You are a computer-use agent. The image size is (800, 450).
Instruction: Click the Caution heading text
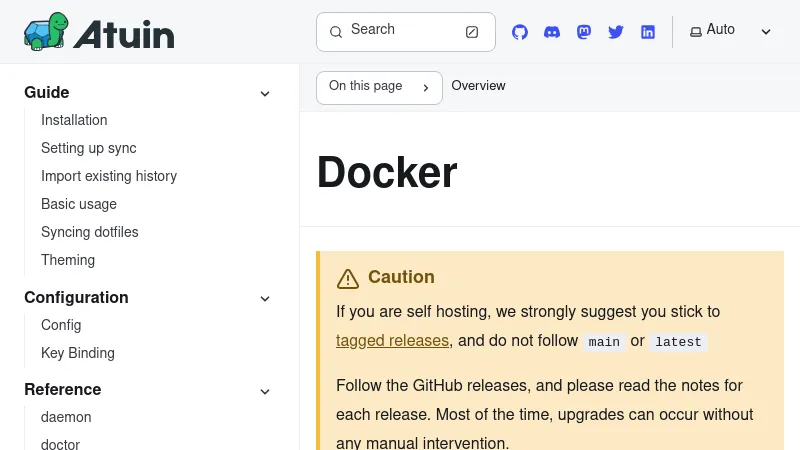(401, 277)
